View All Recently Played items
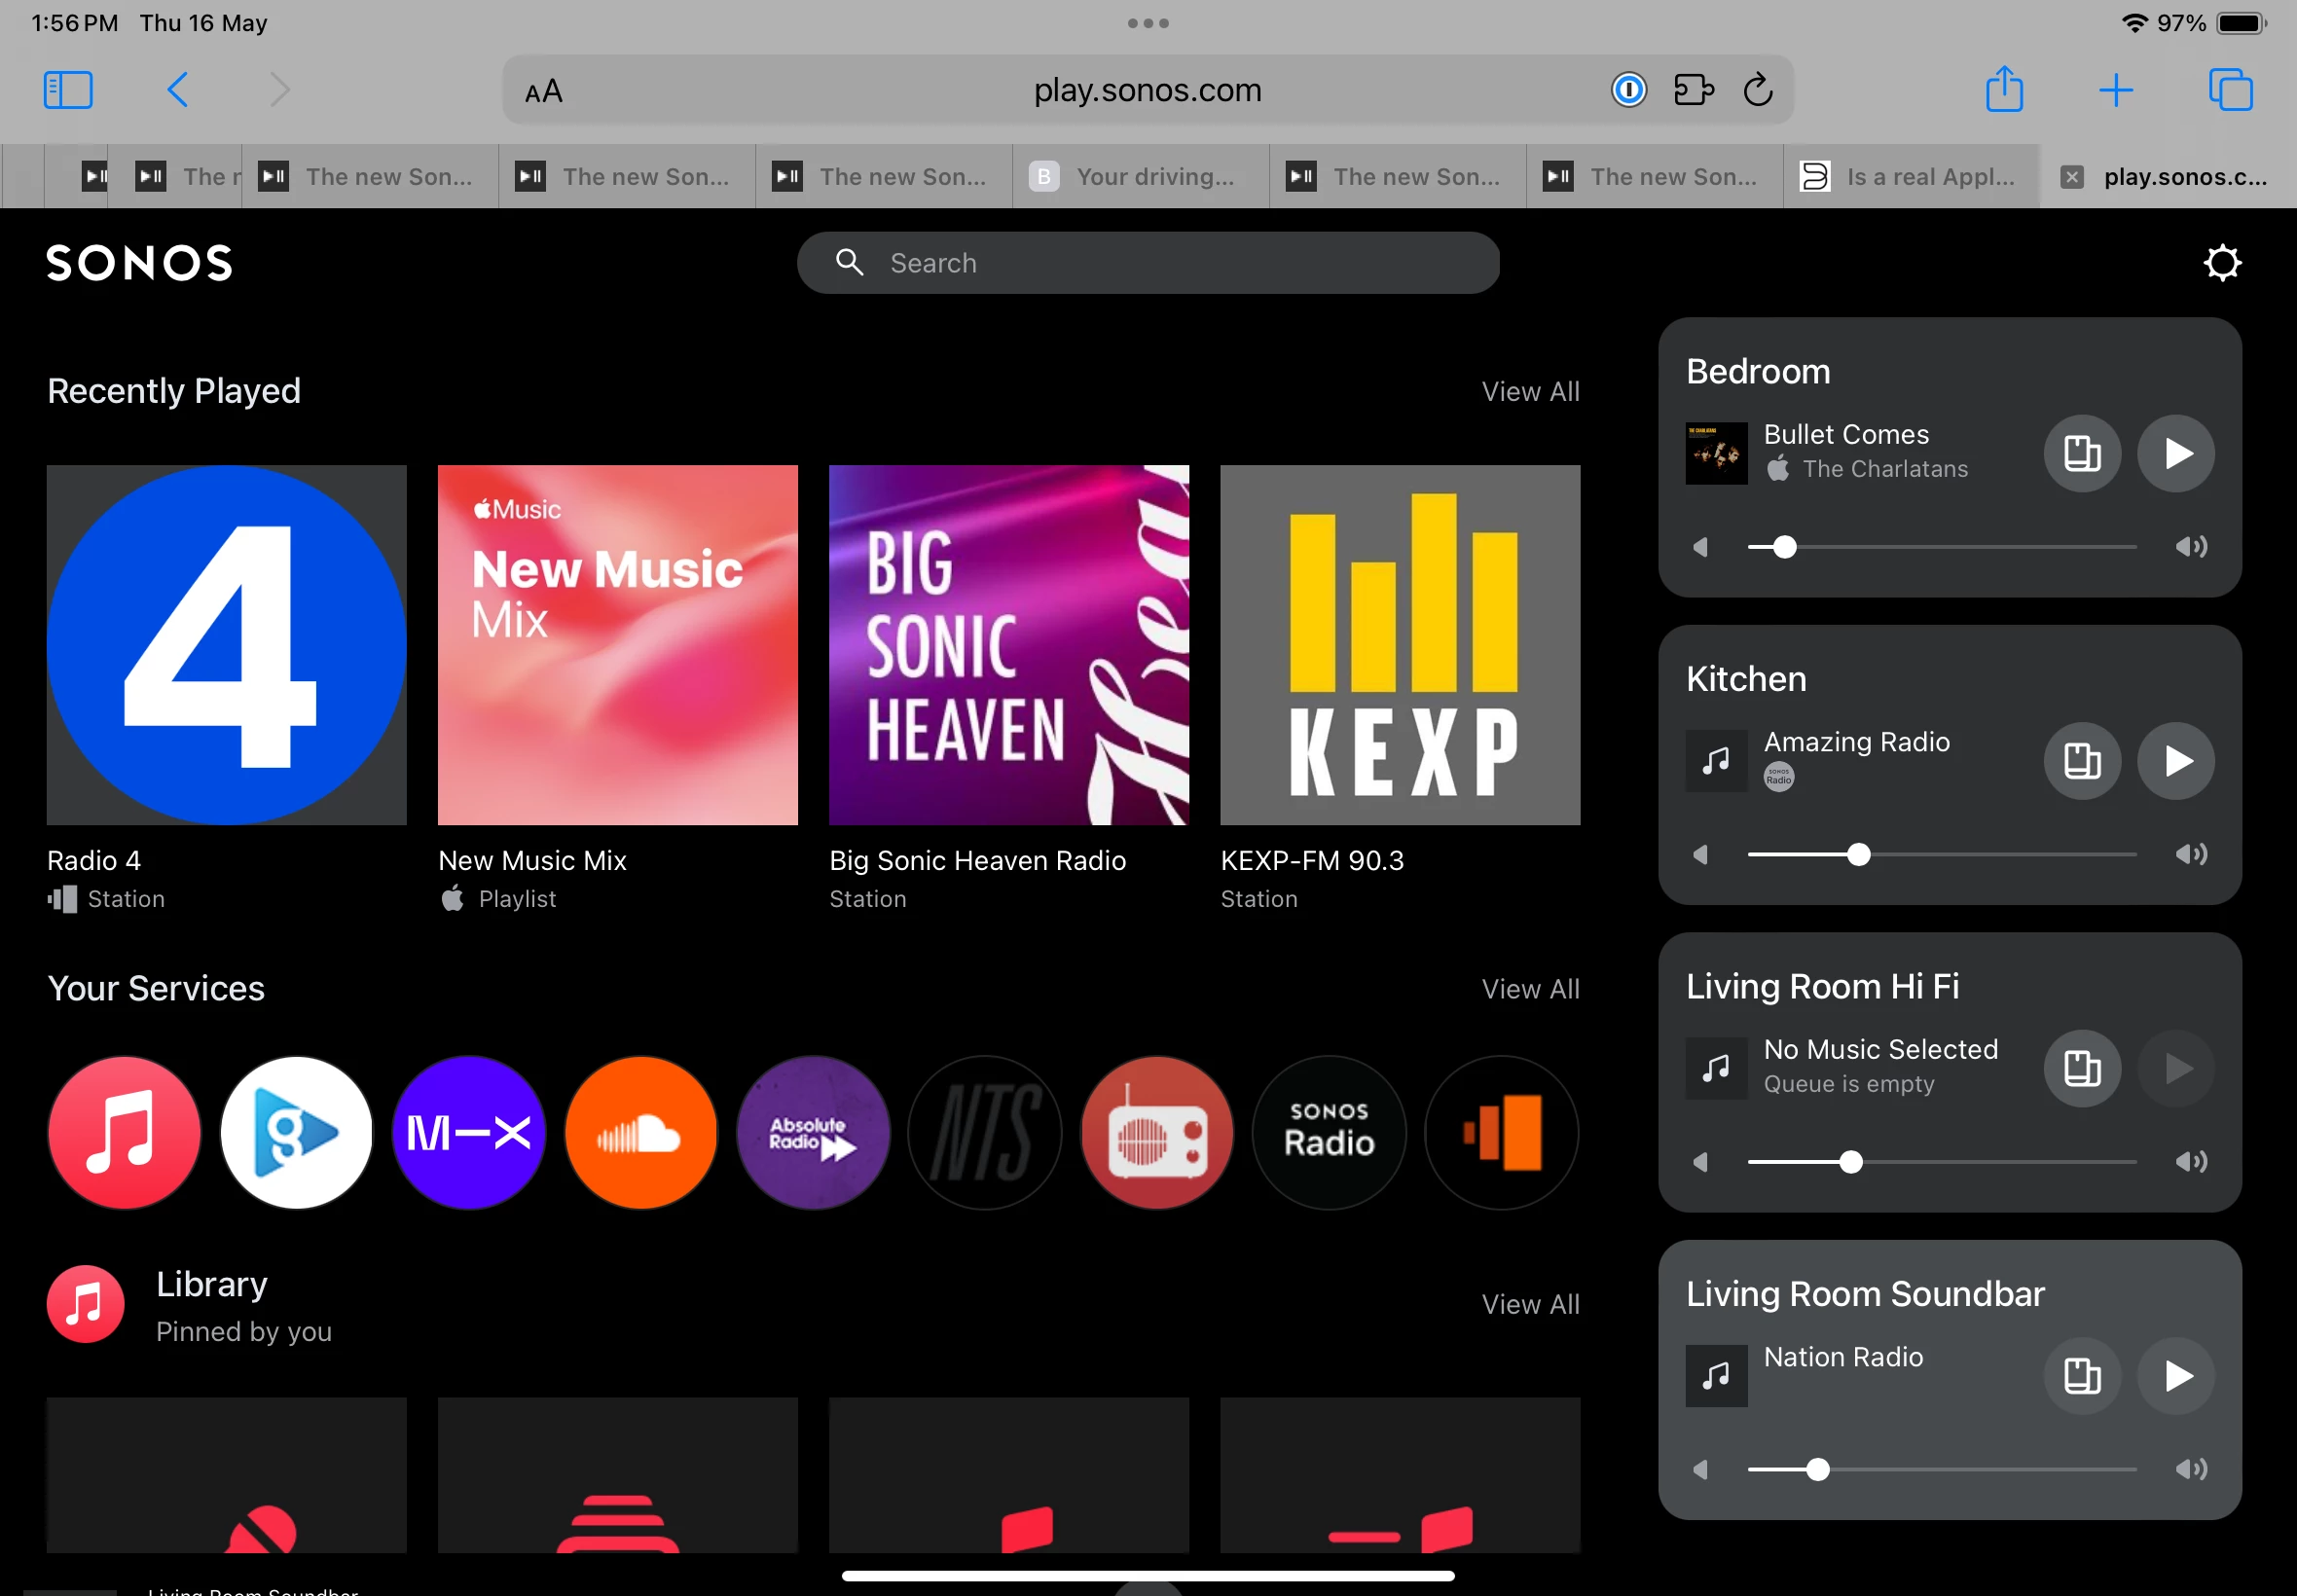The width and height of the screenshot is (2297, 1596). point(1530,392)
